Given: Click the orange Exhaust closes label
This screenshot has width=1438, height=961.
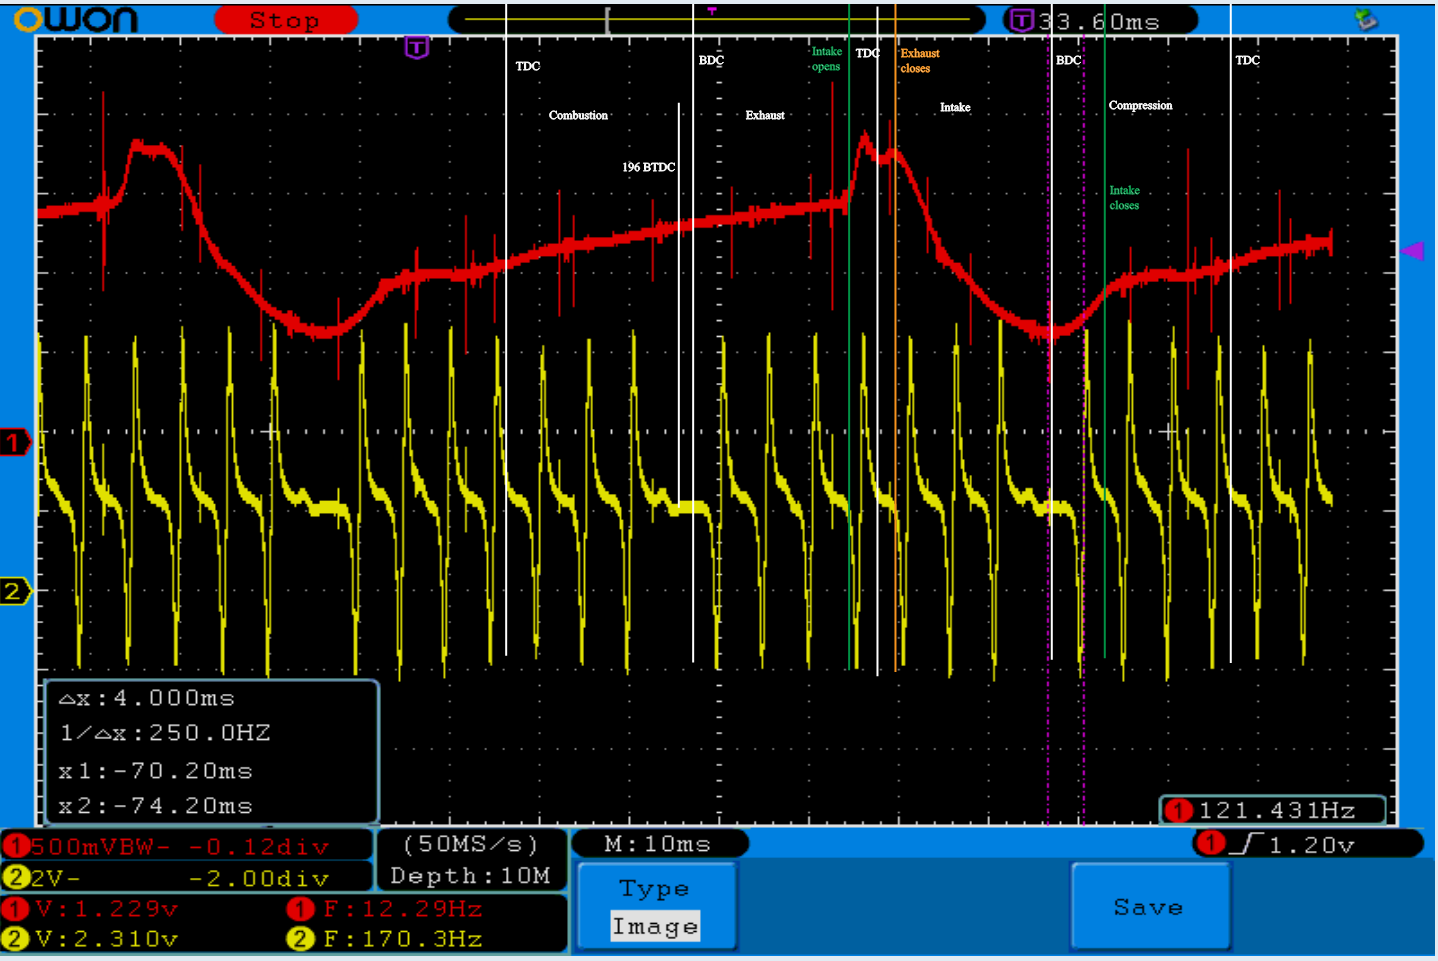Looking at the screenshot, I should (x=920, y=61).
